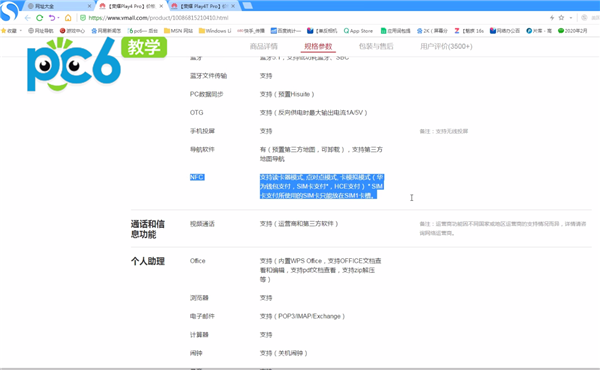Switch to the 商品详情 page tab
The height and width of the screenshot is (370, 600).
pos(264,46)
